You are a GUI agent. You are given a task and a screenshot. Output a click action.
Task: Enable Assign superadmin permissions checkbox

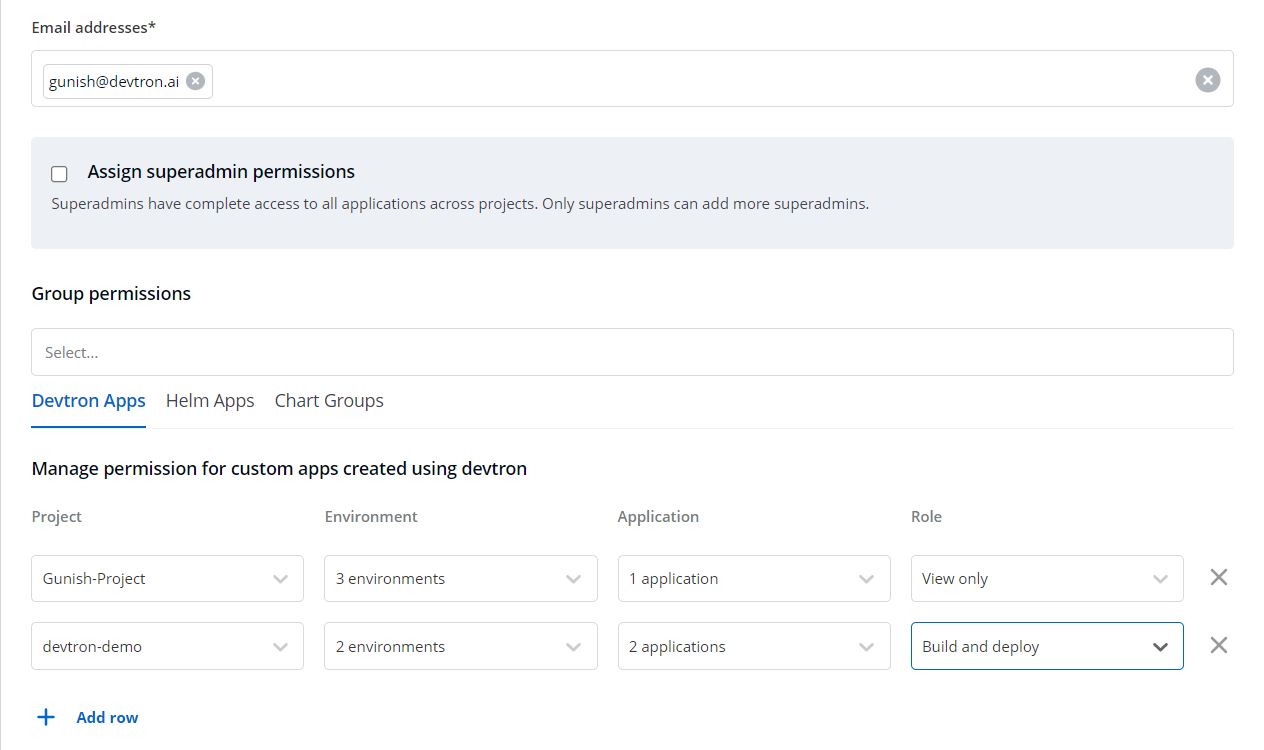click(60, 174)
